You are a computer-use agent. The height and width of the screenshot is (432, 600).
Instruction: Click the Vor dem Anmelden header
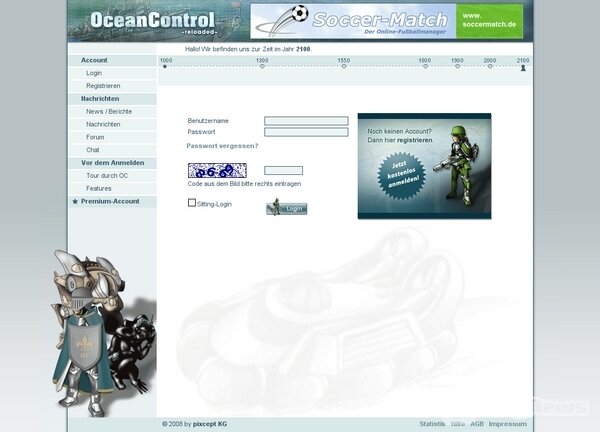coord(112,163)
